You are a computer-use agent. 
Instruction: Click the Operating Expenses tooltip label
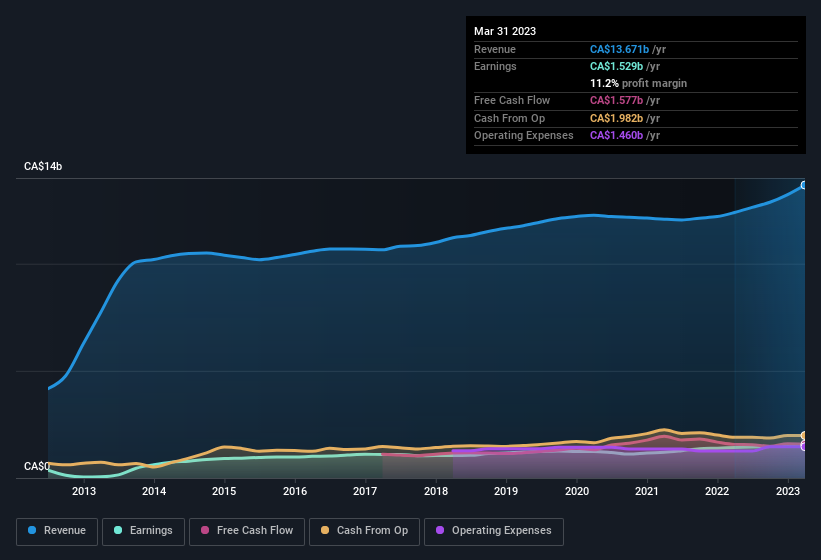(524, 136)
